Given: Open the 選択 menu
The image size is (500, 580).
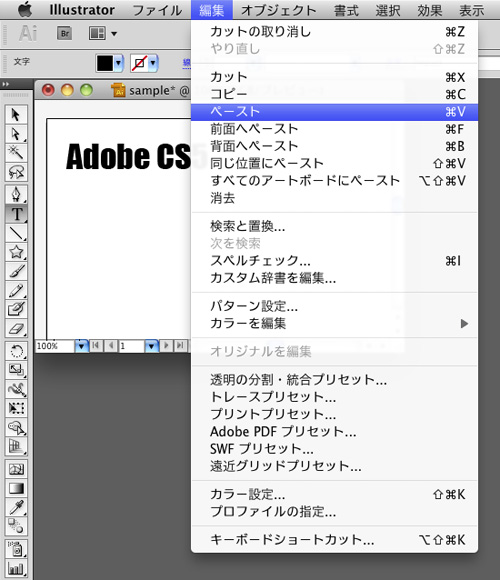Looking at the screenshot, I should click(x=388, y=10).
